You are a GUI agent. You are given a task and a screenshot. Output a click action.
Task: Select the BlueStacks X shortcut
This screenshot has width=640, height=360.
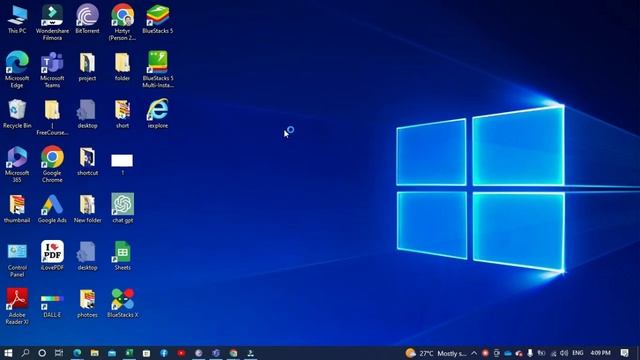[x=122, y=303]
